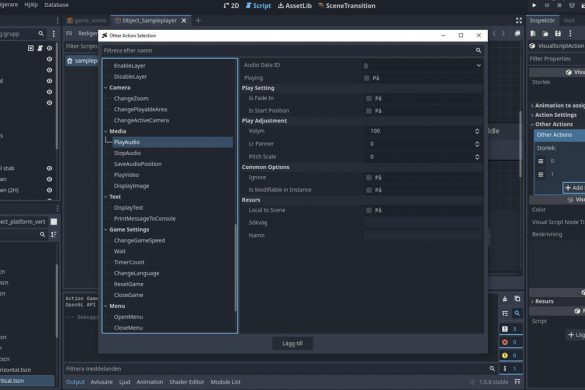This screenshot has height=390, width=585.
Task: Click the Lägg till button
Action: 292,343
